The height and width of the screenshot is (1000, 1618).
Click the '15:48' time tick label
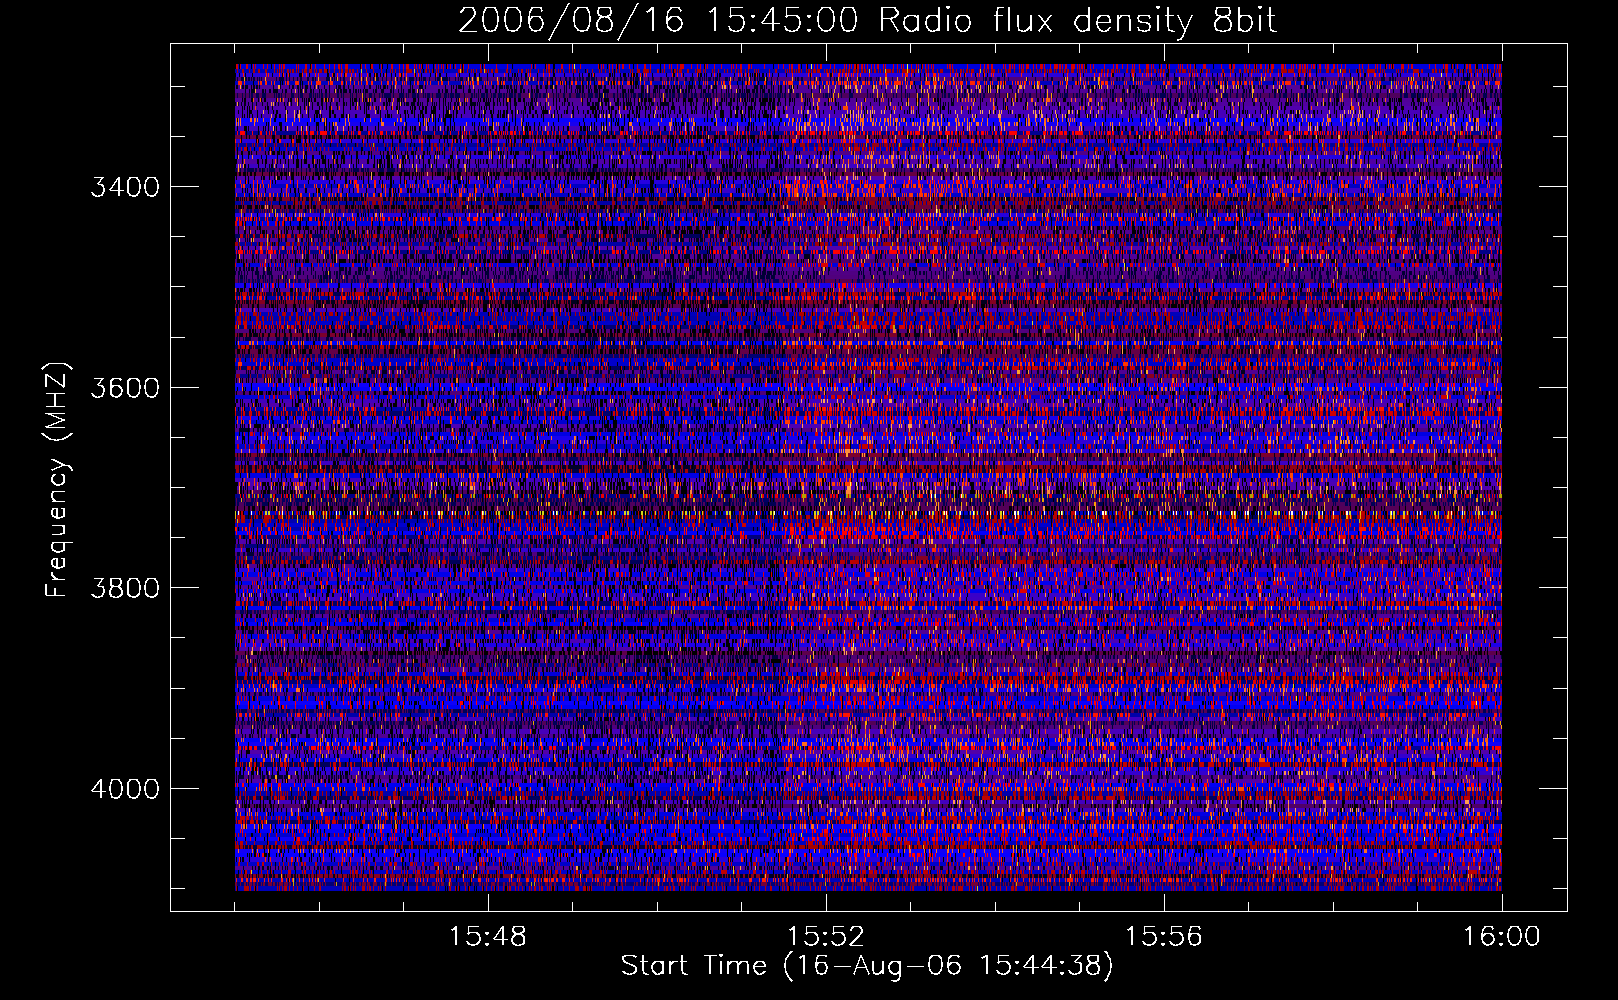point(488,937)
